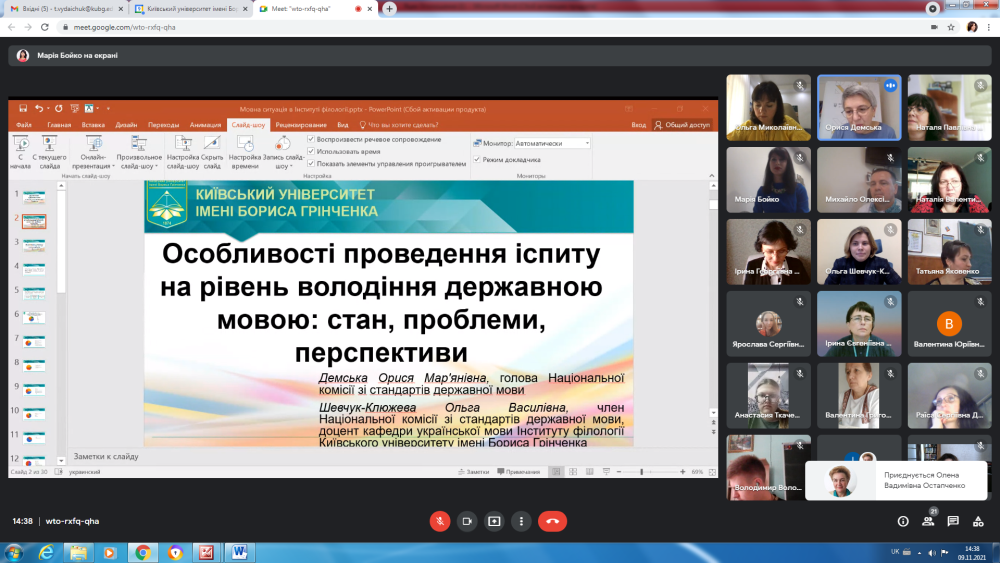Open the activities shapes icon

[978, 521]
